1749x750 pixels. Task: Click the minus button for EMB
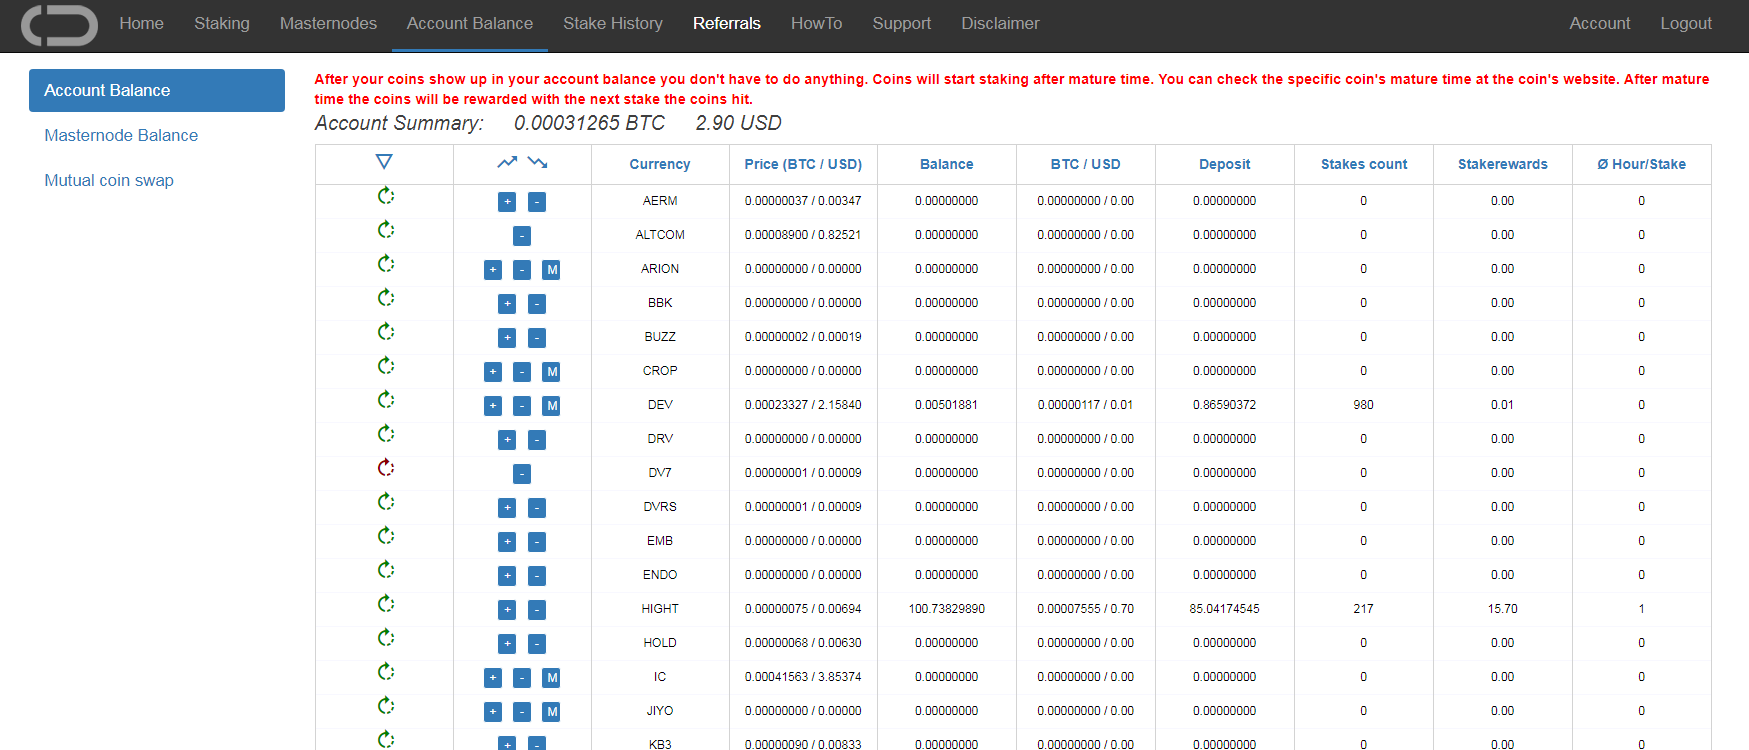tap(537, 542)
